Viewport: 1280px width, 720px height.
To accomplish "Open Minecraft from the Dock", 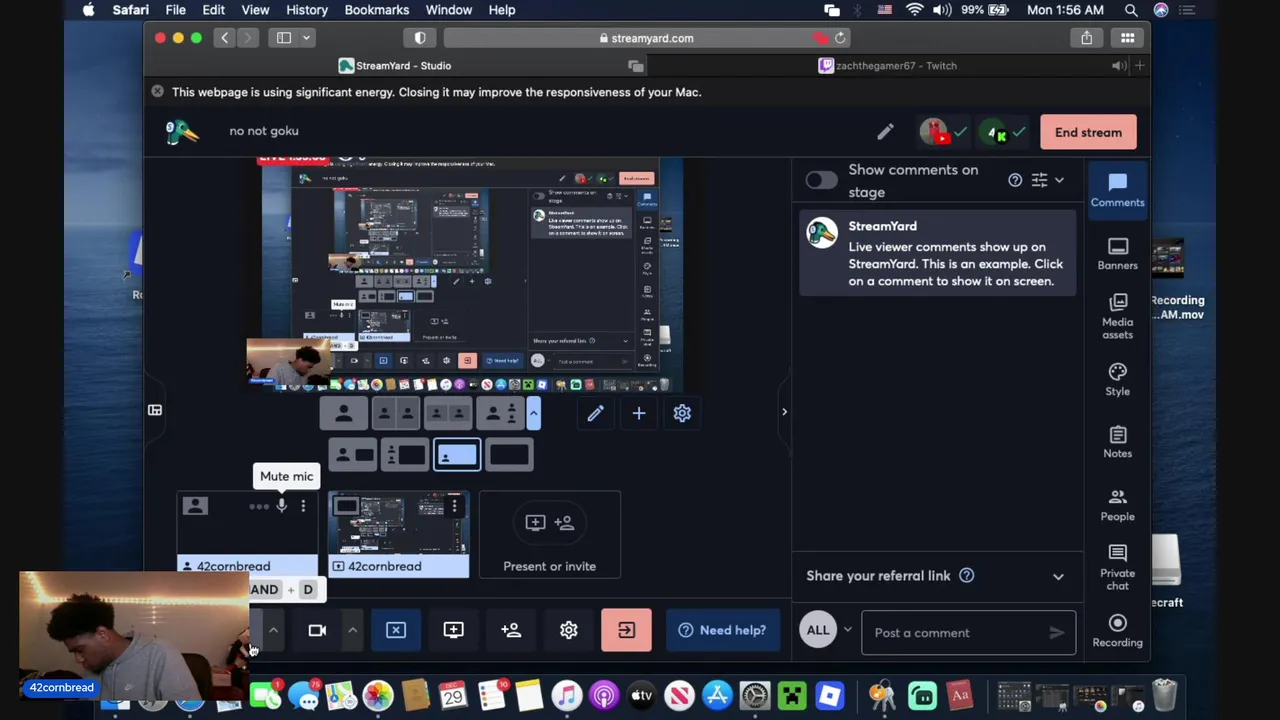I will click(x=792, y=695).
